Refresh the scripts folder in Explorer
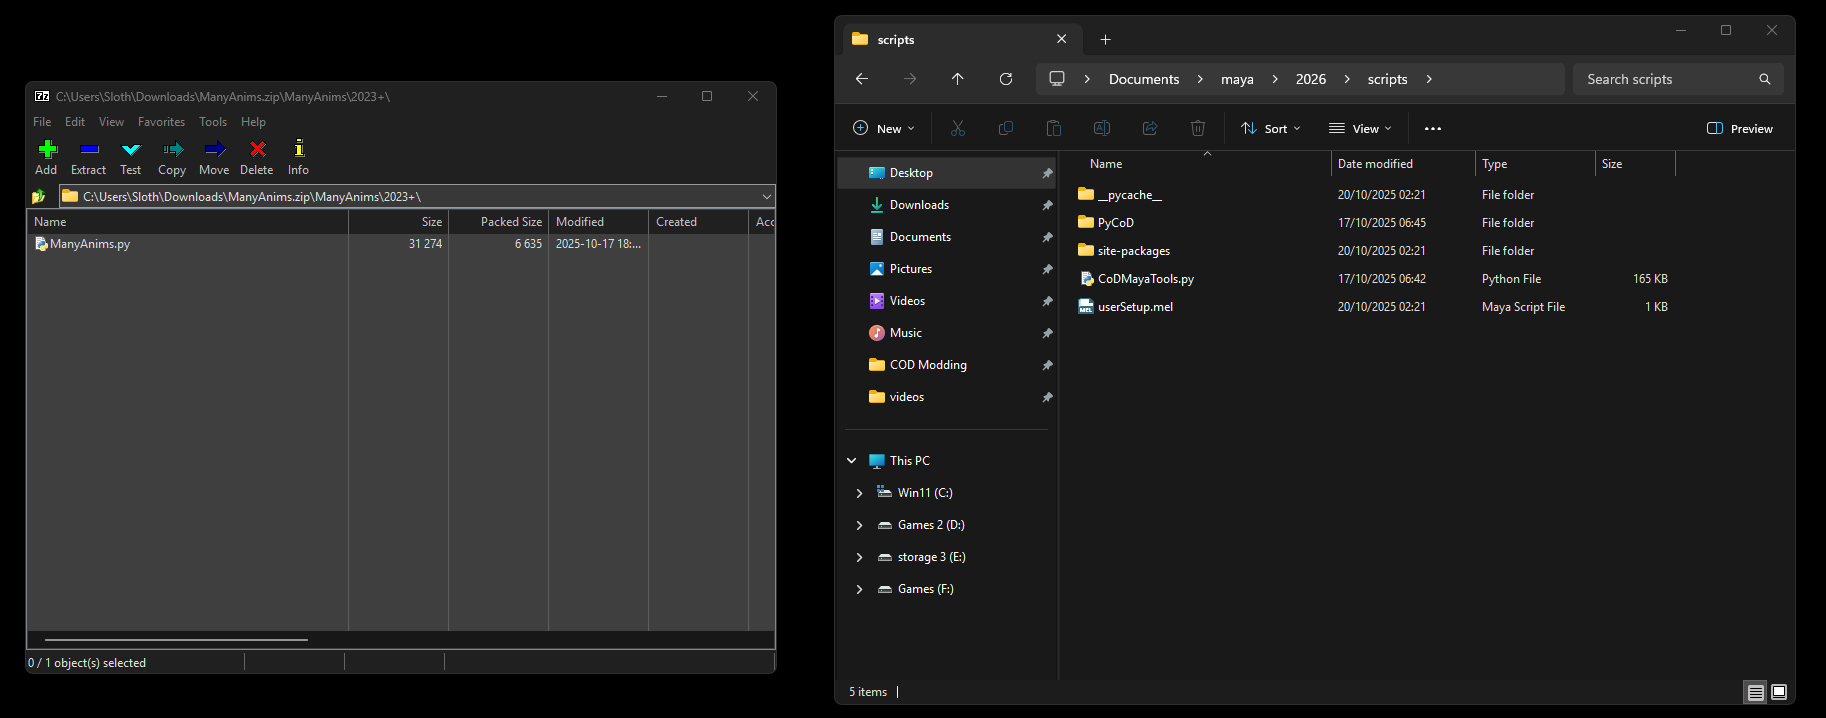This screenshot has width=1826, height=718. pos(1006,79)
